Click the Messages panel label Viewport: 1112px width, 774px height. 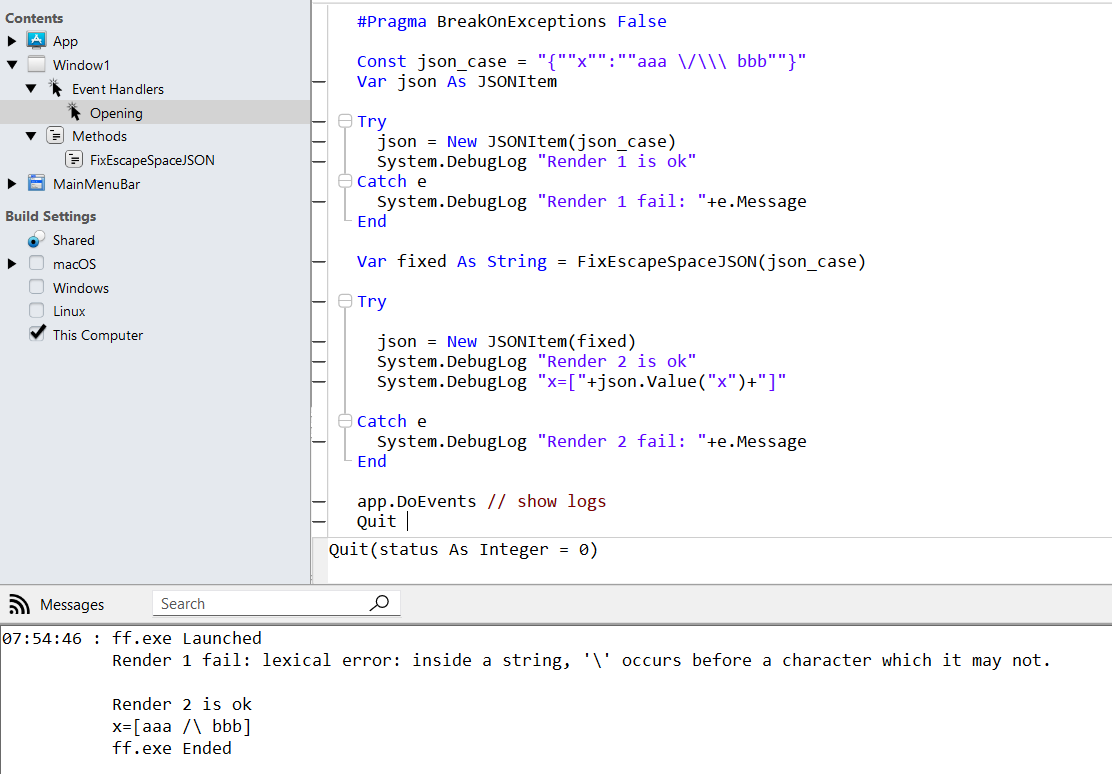[x=72, y=604]
